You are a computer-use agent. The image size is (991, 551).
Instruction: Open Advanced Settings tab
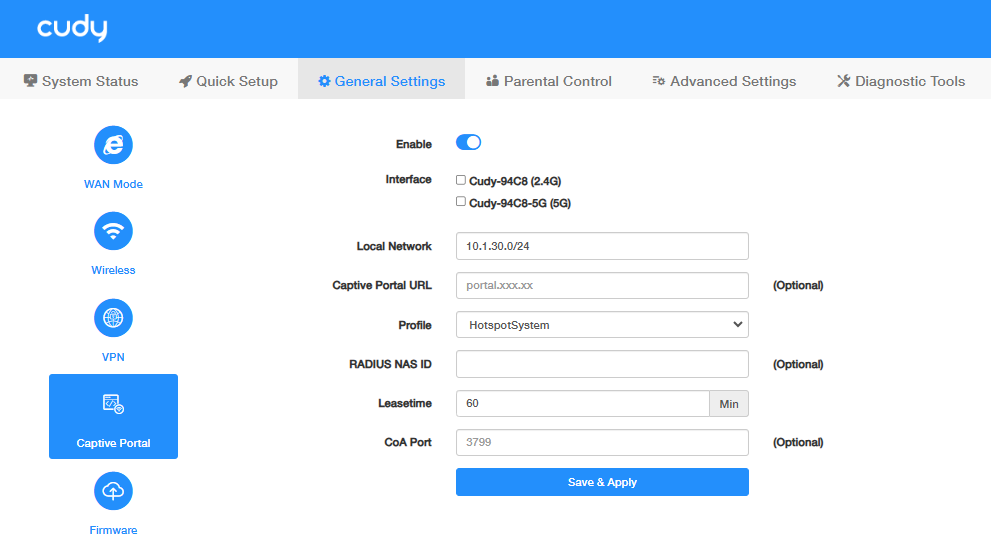pos(724,81)
